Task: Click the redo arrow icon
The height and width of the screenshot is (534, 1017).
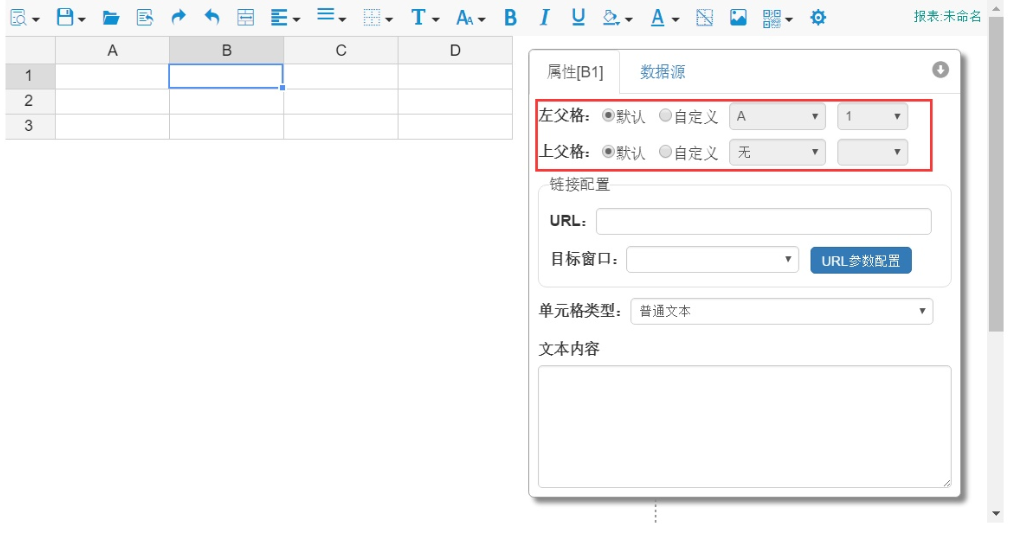Action: pos(178,17)
